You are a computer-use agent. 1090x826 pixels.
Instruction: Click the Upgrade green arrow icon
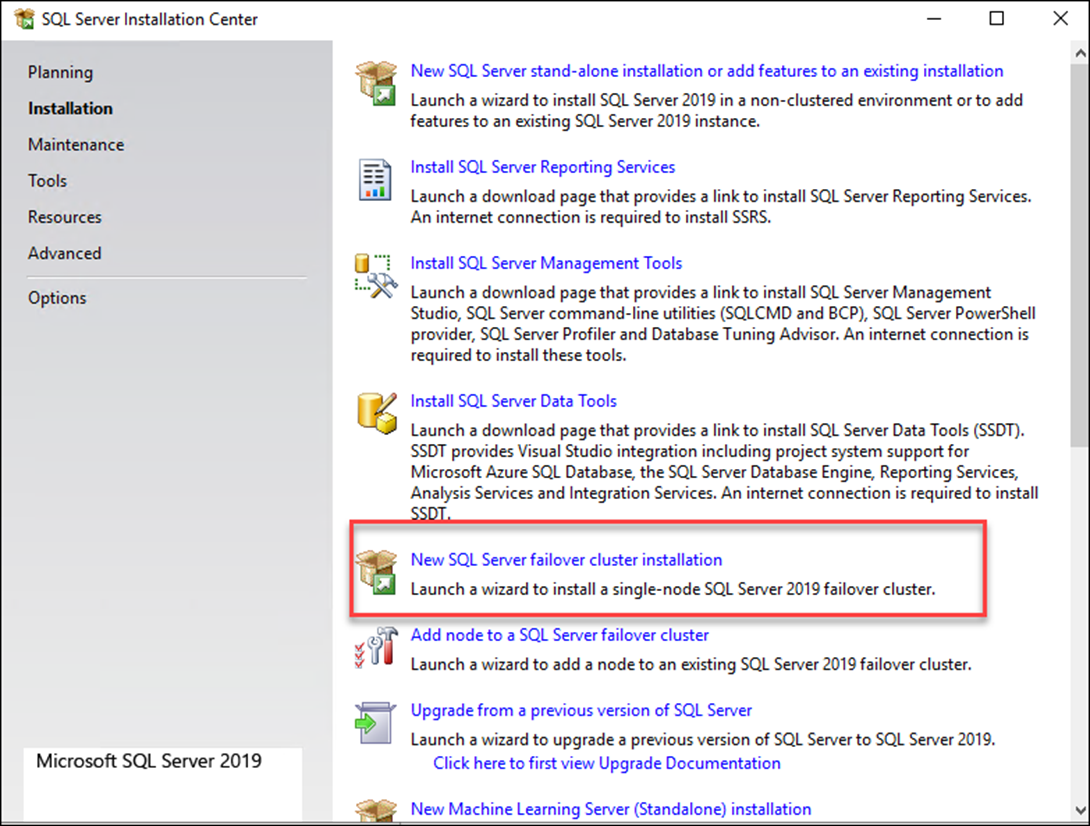coord(375,722)
